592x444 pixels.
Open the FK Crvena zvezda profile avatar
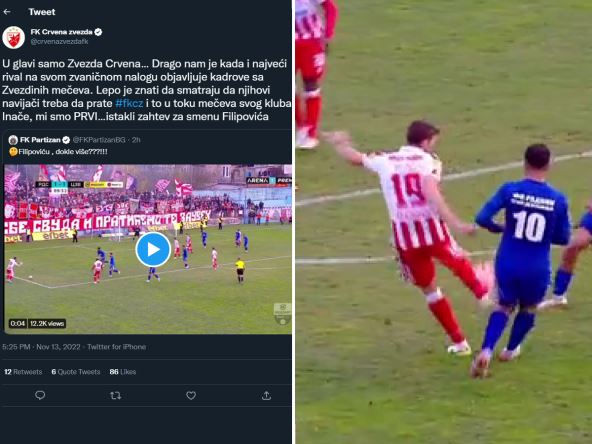[14, 37]
